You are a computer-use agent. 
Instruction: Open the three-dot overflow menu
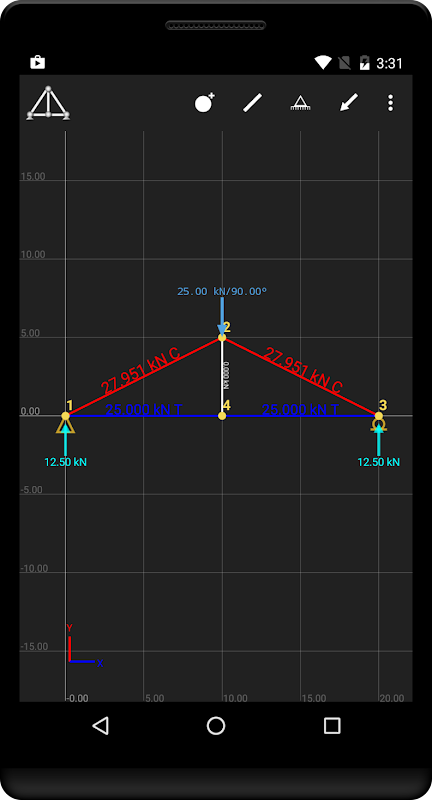tap(390, 103)
